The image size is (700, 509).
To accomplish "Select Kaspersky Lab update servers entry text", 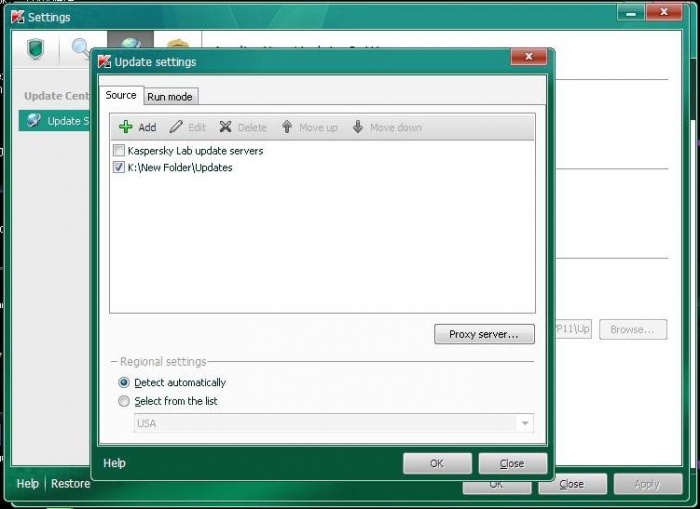I will (x=195, y=150).
